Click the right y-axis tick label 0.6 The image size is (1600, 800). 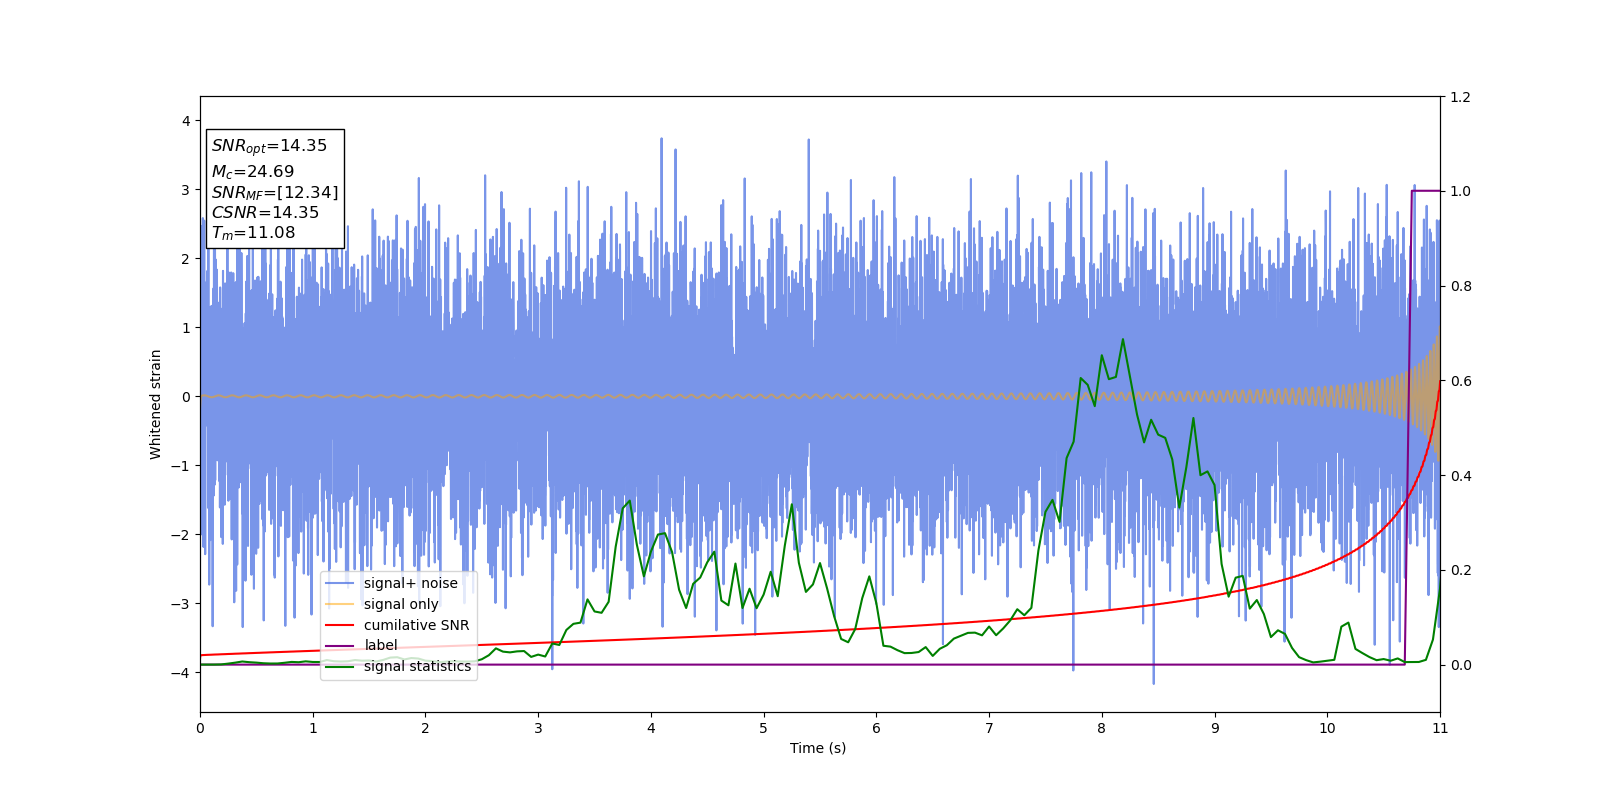pos(1461,381)
